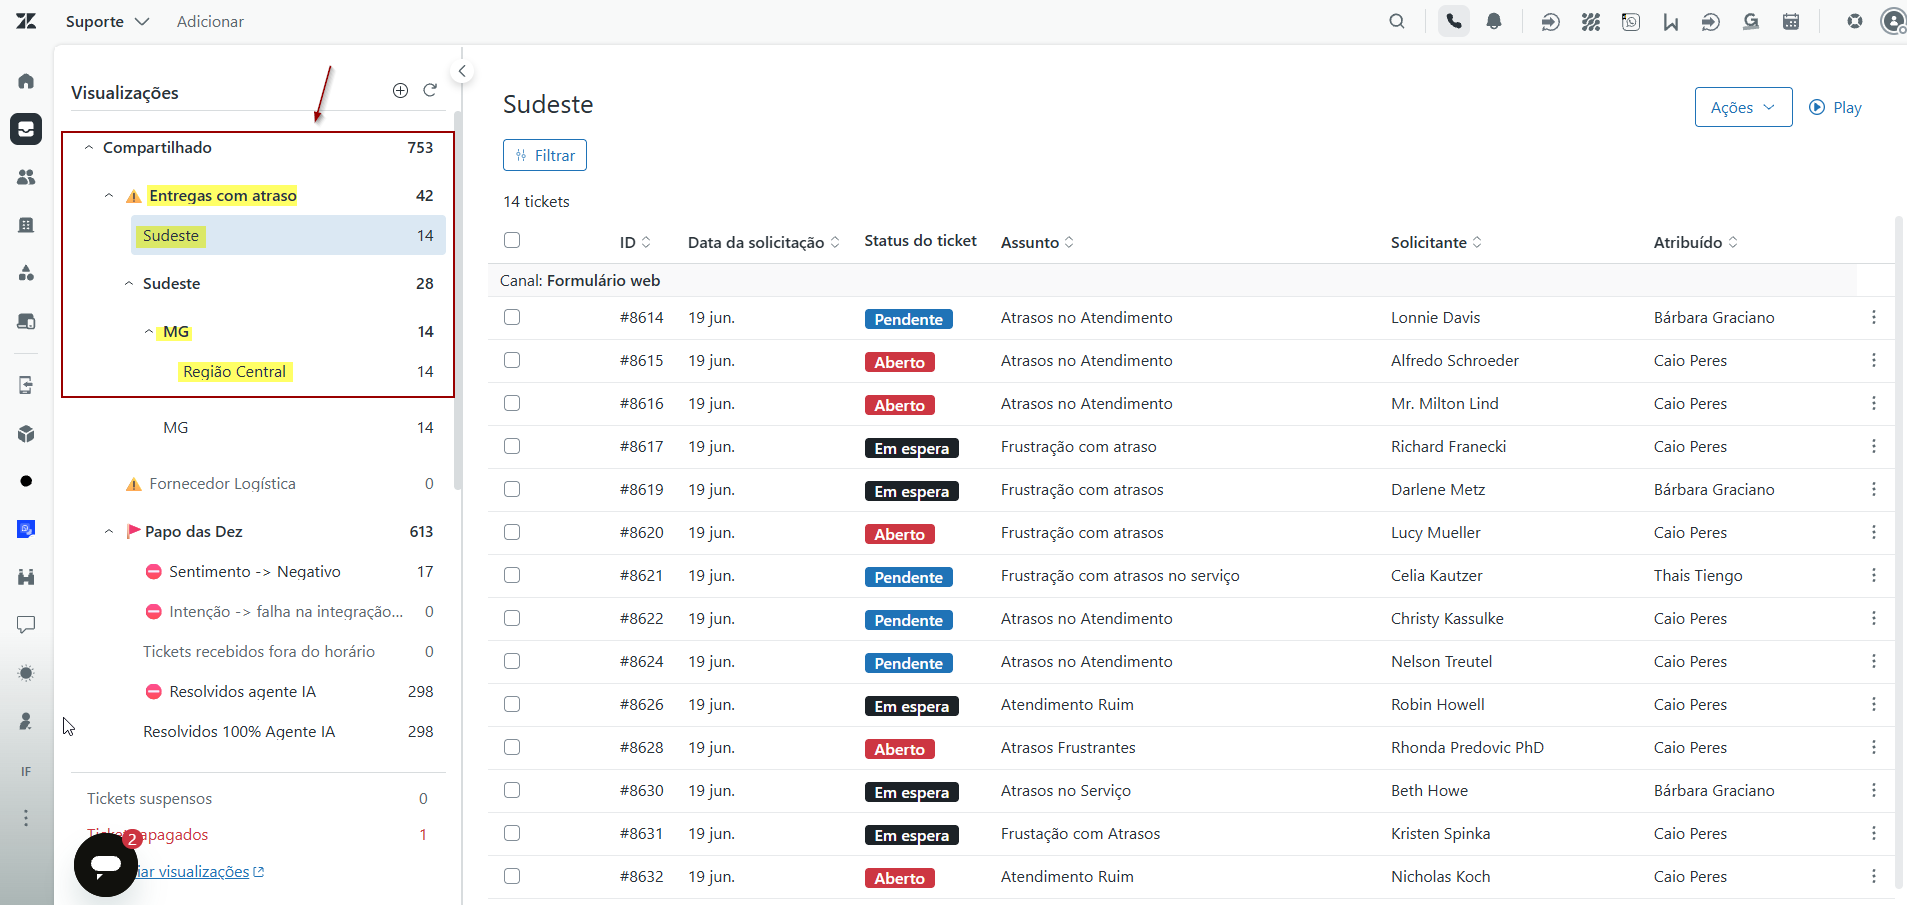Click the Adicionar tab button
This screenshot has width=1907, height=905.
[x=210, y=21]
